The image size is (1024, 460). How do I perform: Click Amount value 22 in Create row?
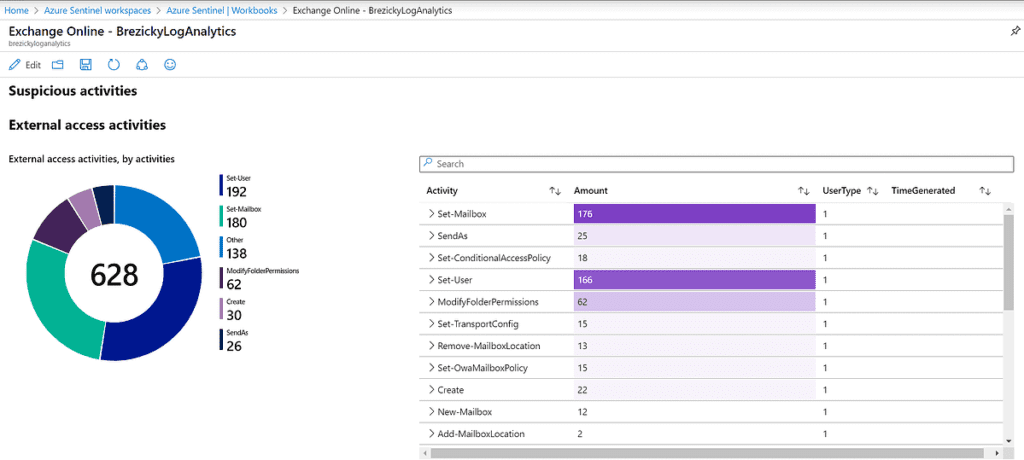point(583,389)
